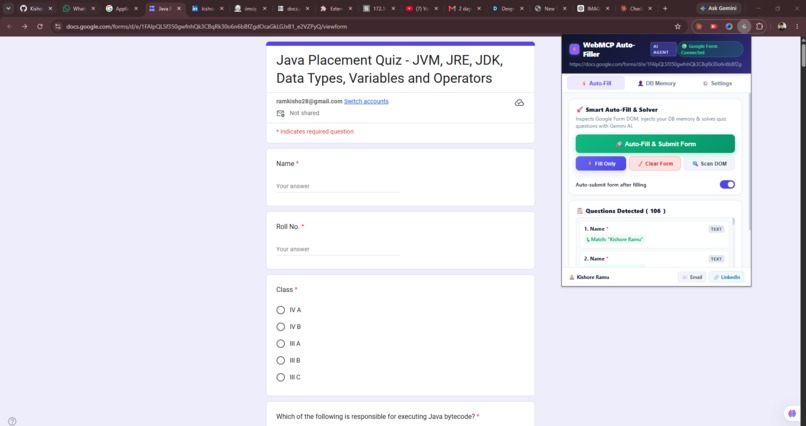The width and height of the screenshot is (806, 426).
Task: Select detected question 2. Name
Action: pos(654,260)
